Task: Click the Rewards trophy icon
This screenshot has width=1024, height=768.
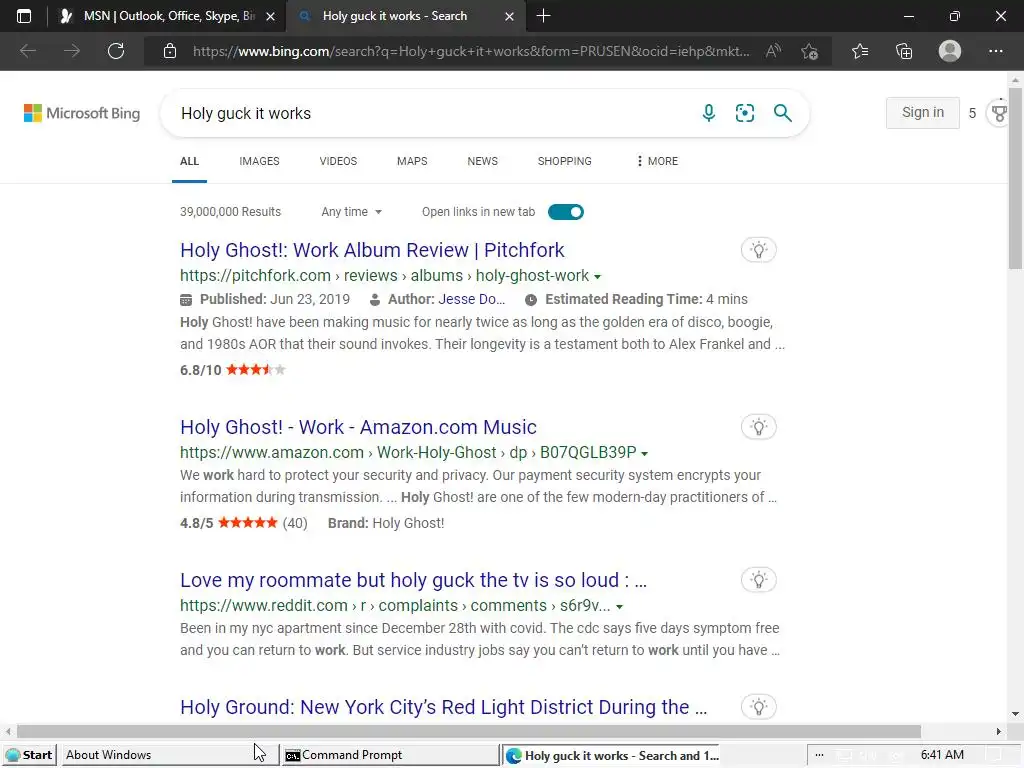Action: [x=999, y=113]
